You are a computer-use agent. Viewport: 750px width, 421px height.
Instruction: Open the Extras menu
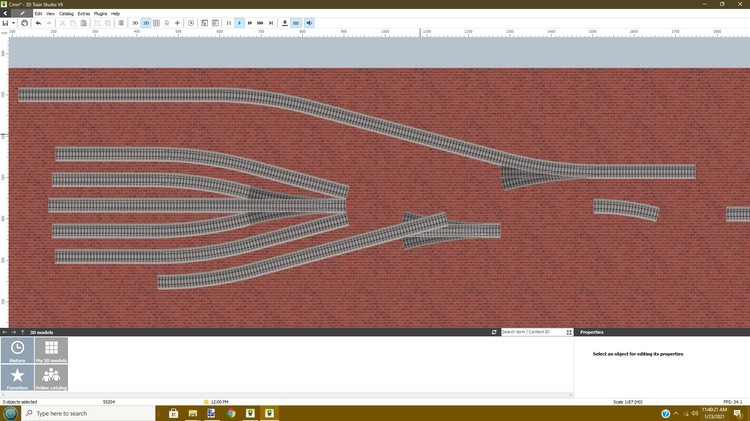84,13
